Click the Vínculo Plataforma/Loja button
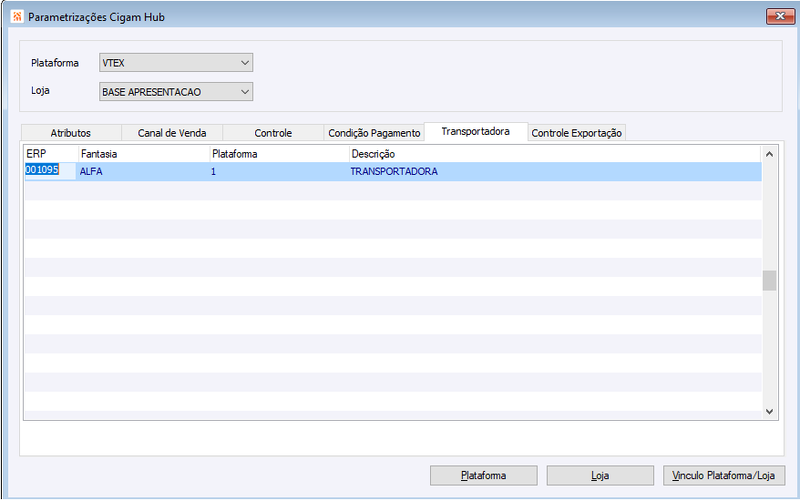The image size is (800, 501). point(724,475)
